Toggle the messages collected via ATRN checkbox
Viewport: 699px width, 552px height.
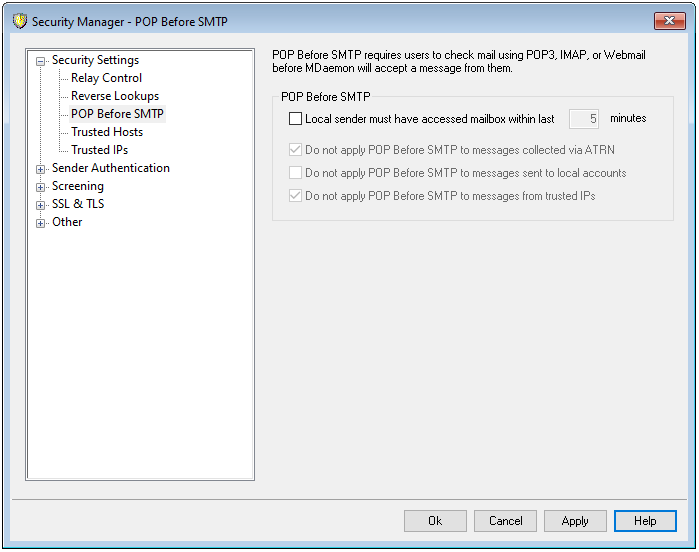[295, 150]
